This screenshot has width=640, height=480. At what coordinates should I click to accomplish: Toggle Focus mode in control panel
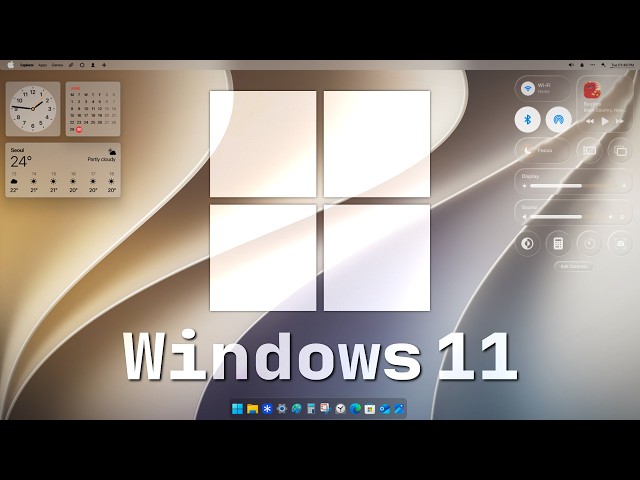tap(542, 151)
